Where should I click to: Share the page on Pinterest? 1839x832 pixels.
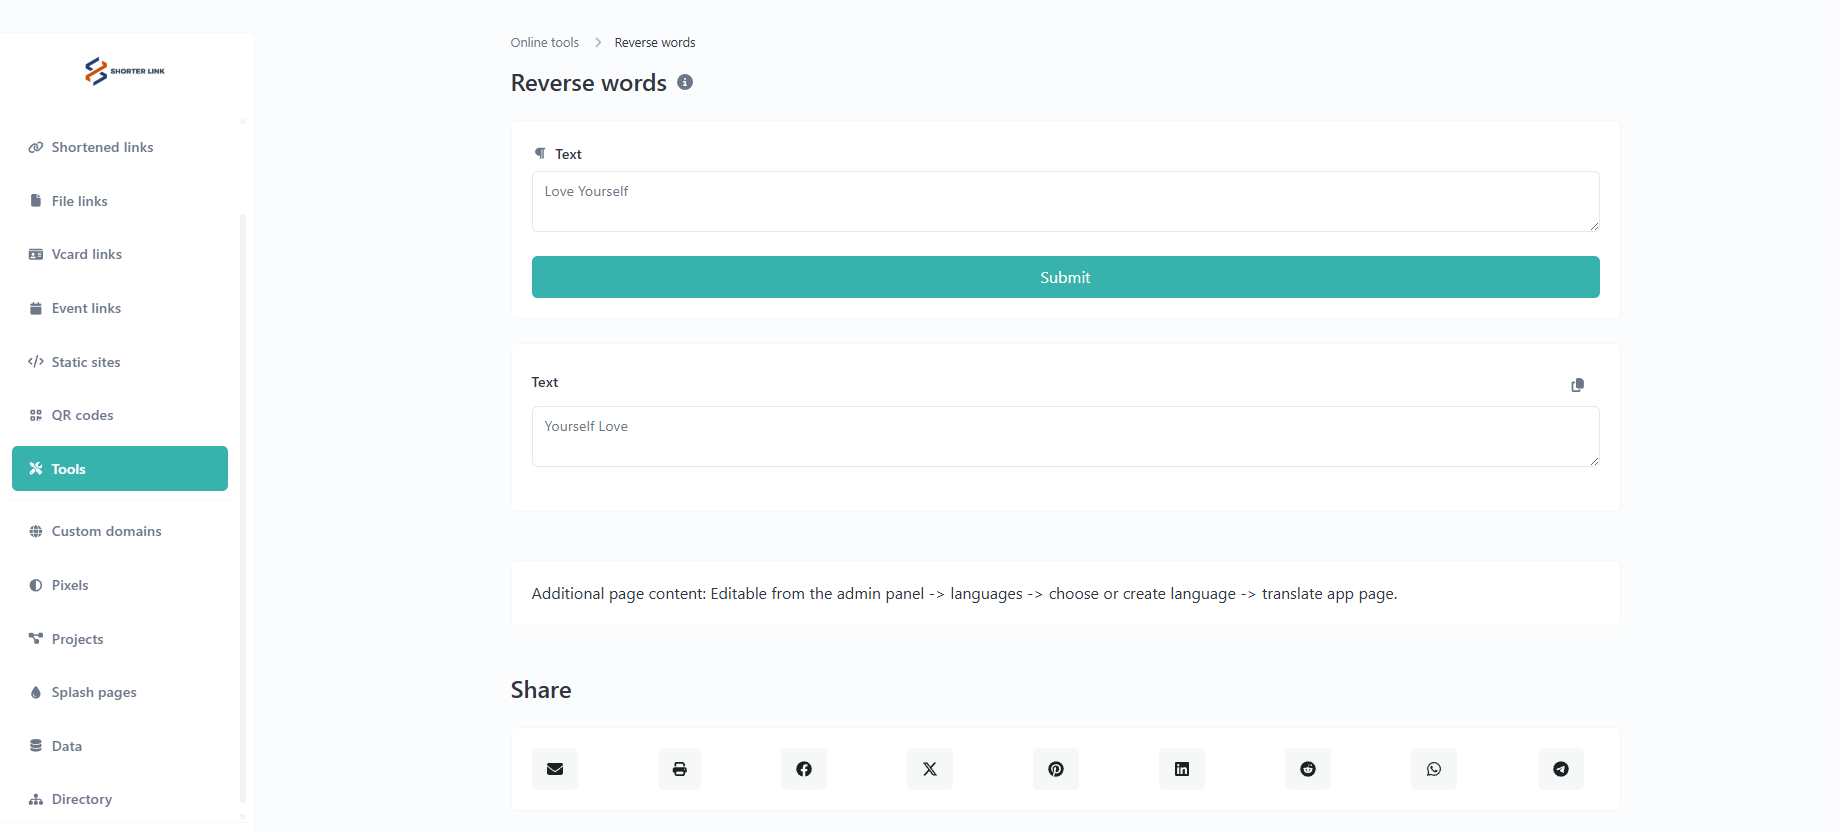pos(1056,769)
